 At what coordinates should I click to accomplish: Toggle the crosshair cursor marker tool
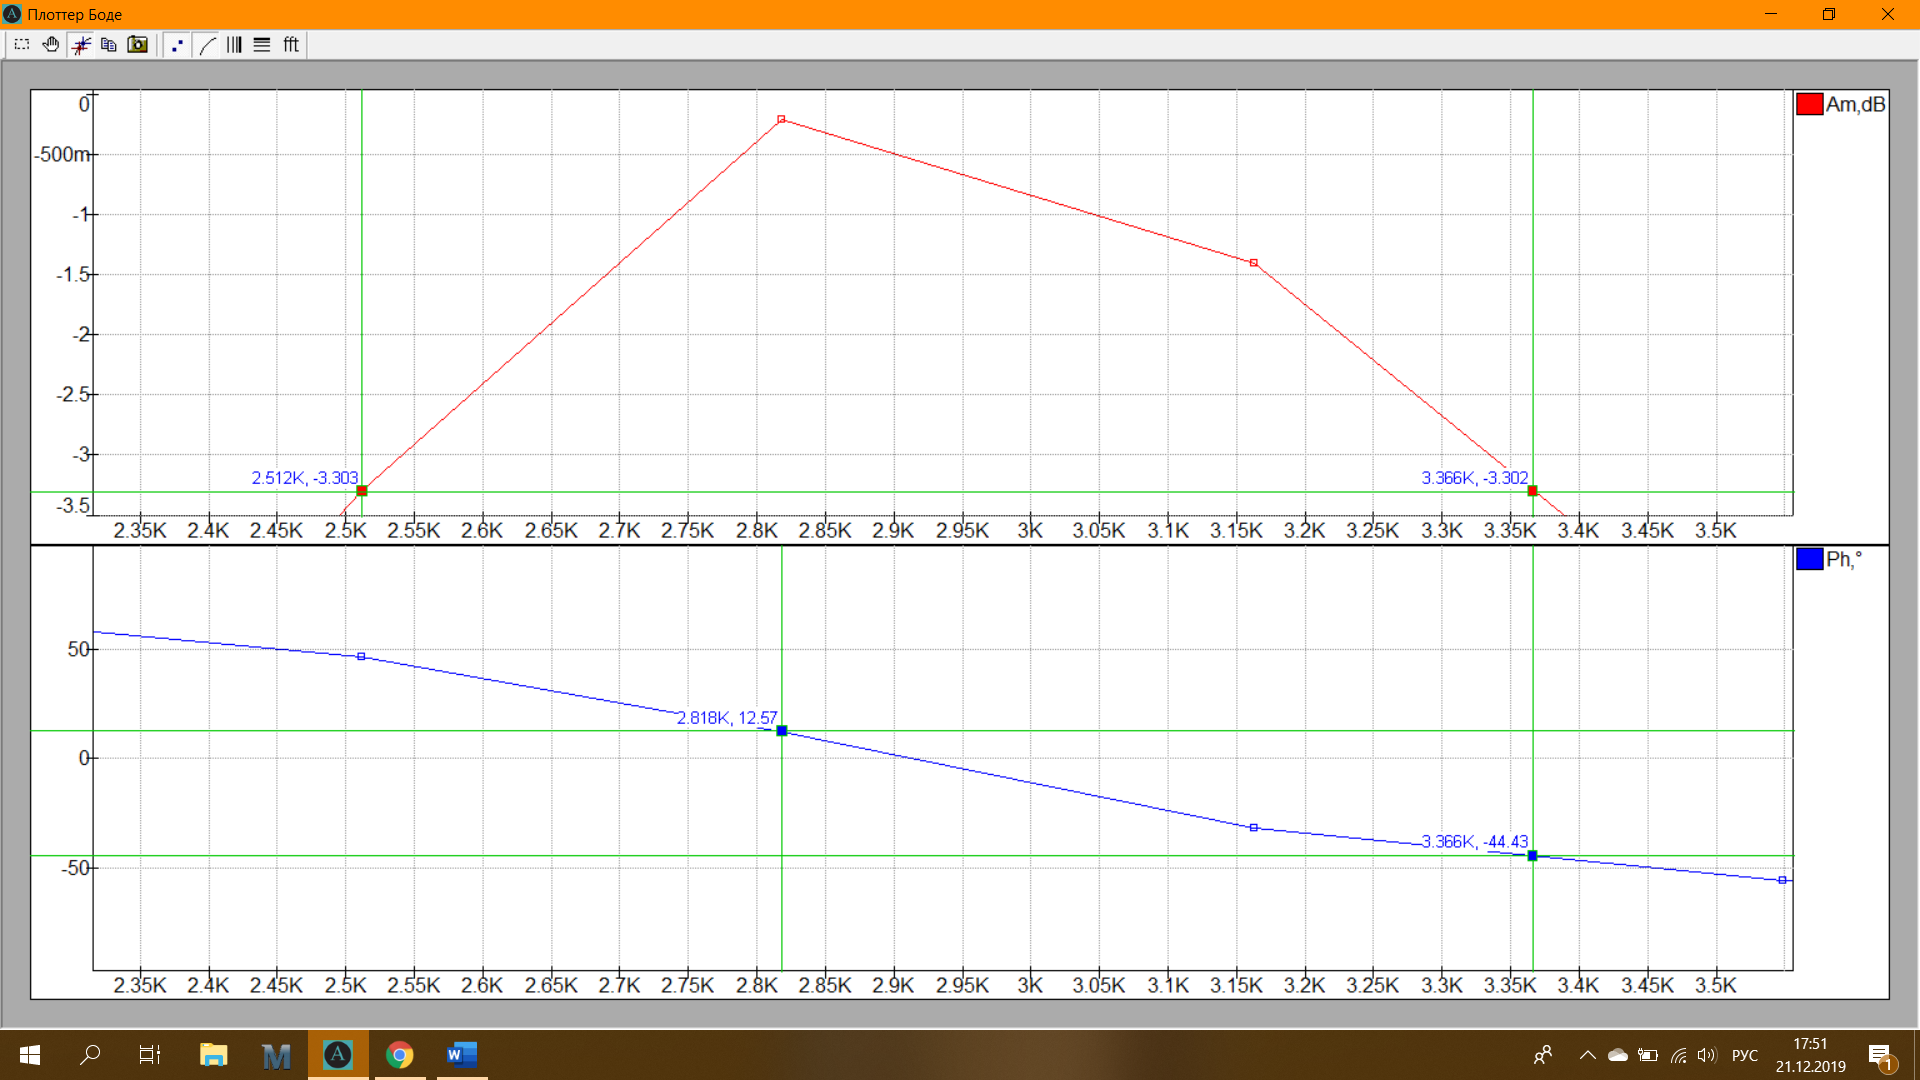pyautogui.click(x=81, y=45)
